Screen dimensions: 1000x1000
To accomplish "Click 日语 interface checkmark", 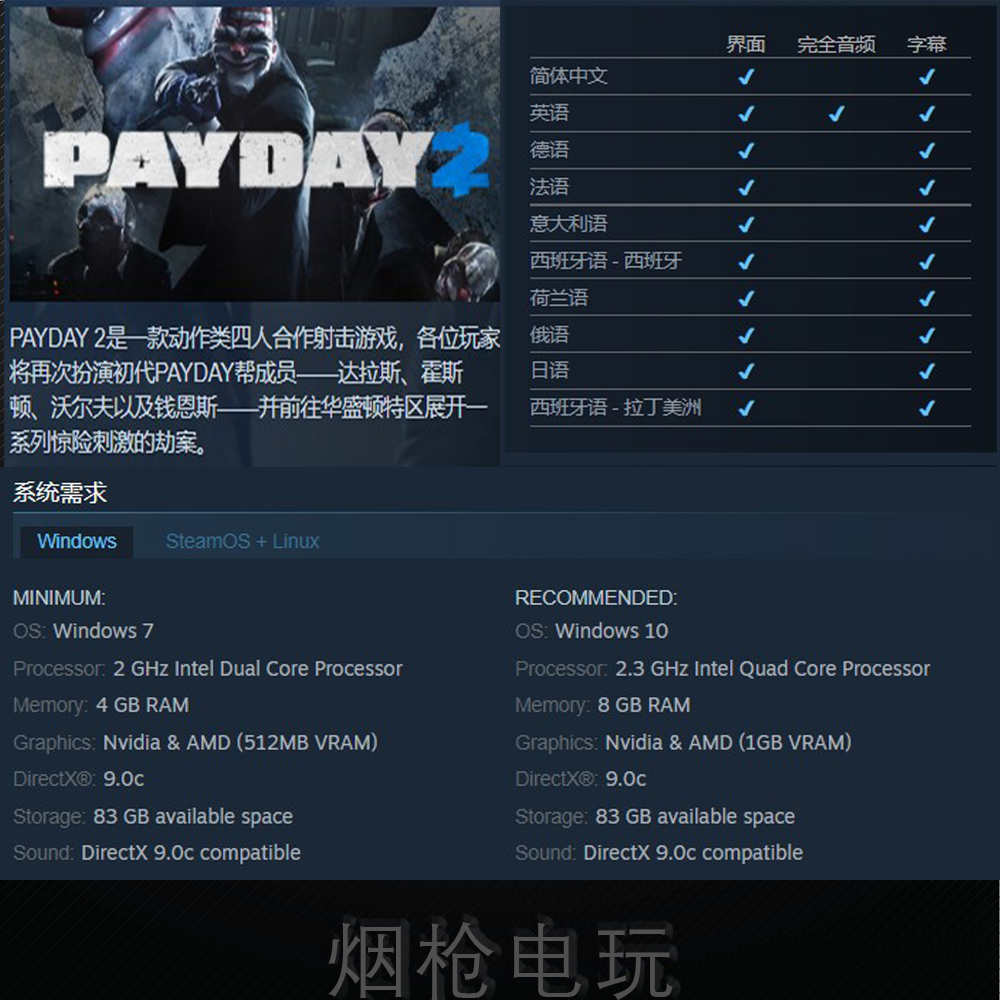I will pyautogui.click(x=746, y=371).
